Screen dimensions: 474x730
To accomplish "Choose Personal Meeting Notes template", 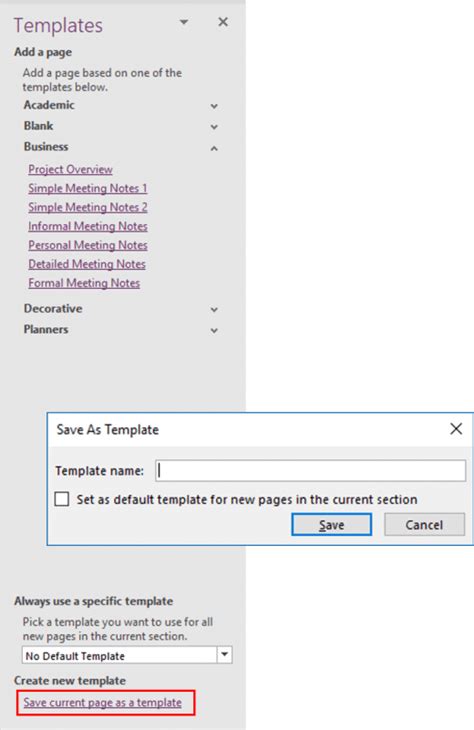I will [x=88, y=245].
